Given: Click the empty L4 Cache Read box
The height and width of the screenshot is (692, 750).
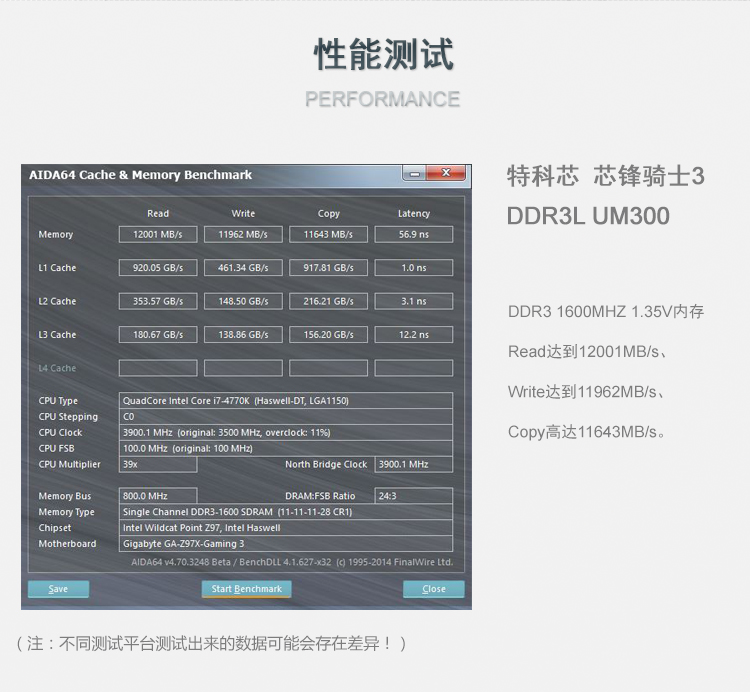Looking at the screenshot, I should click(x=158, y=368).
